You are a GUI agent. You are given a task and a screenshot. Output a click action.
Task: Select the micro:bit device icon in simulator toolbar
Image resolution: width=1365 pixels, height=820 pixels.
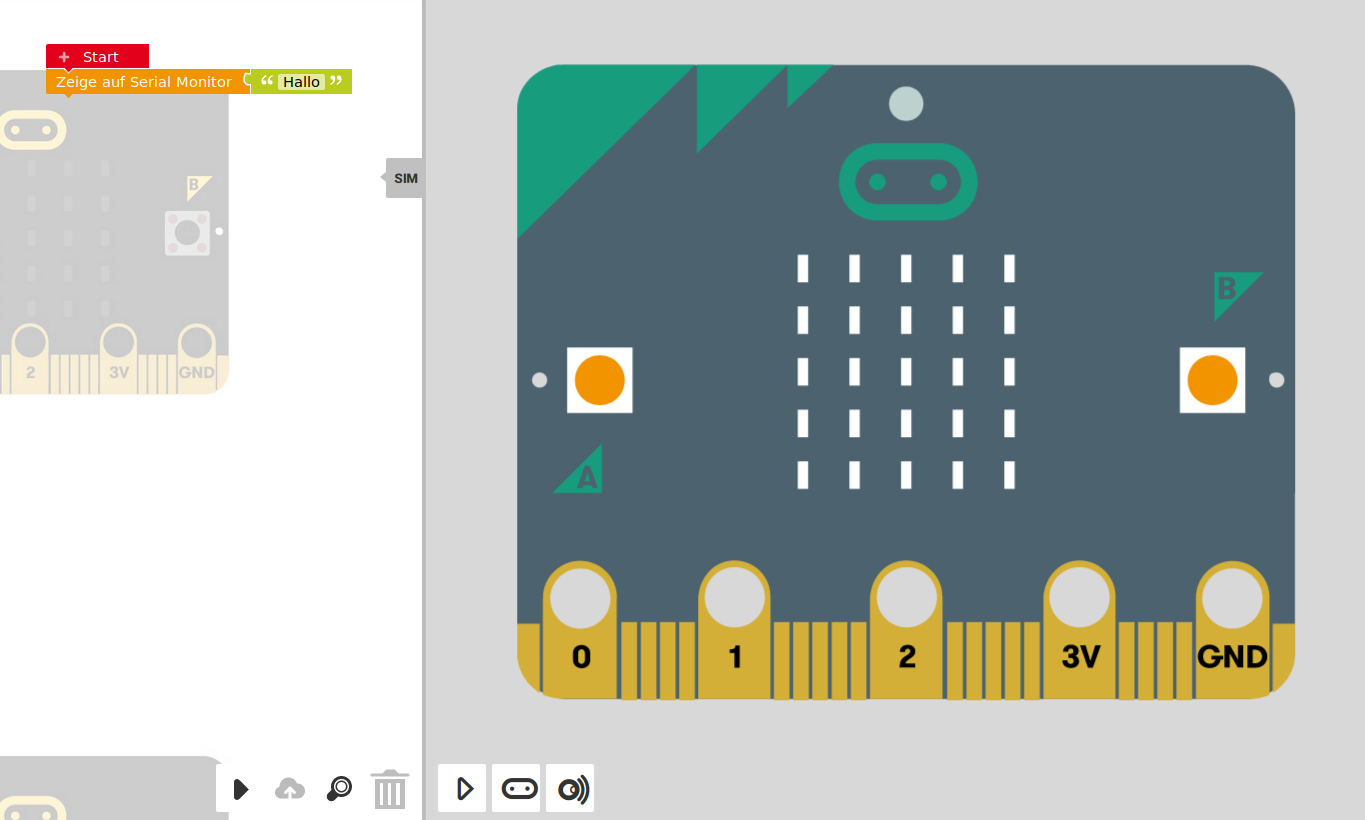click(516, 788)
